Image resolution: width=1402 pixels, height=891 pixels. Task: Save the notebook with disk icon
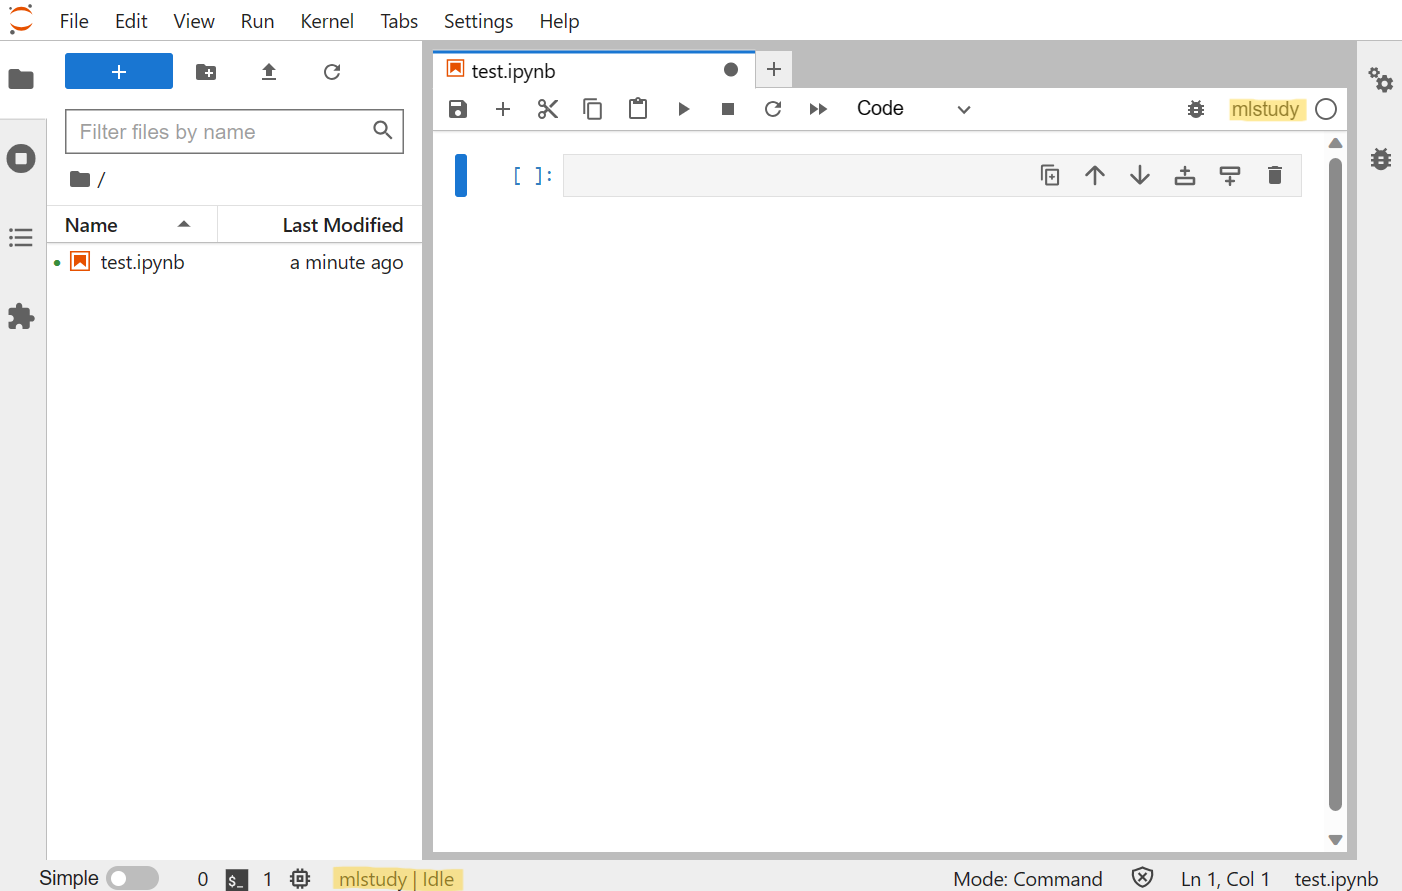(x=458, y=109)
